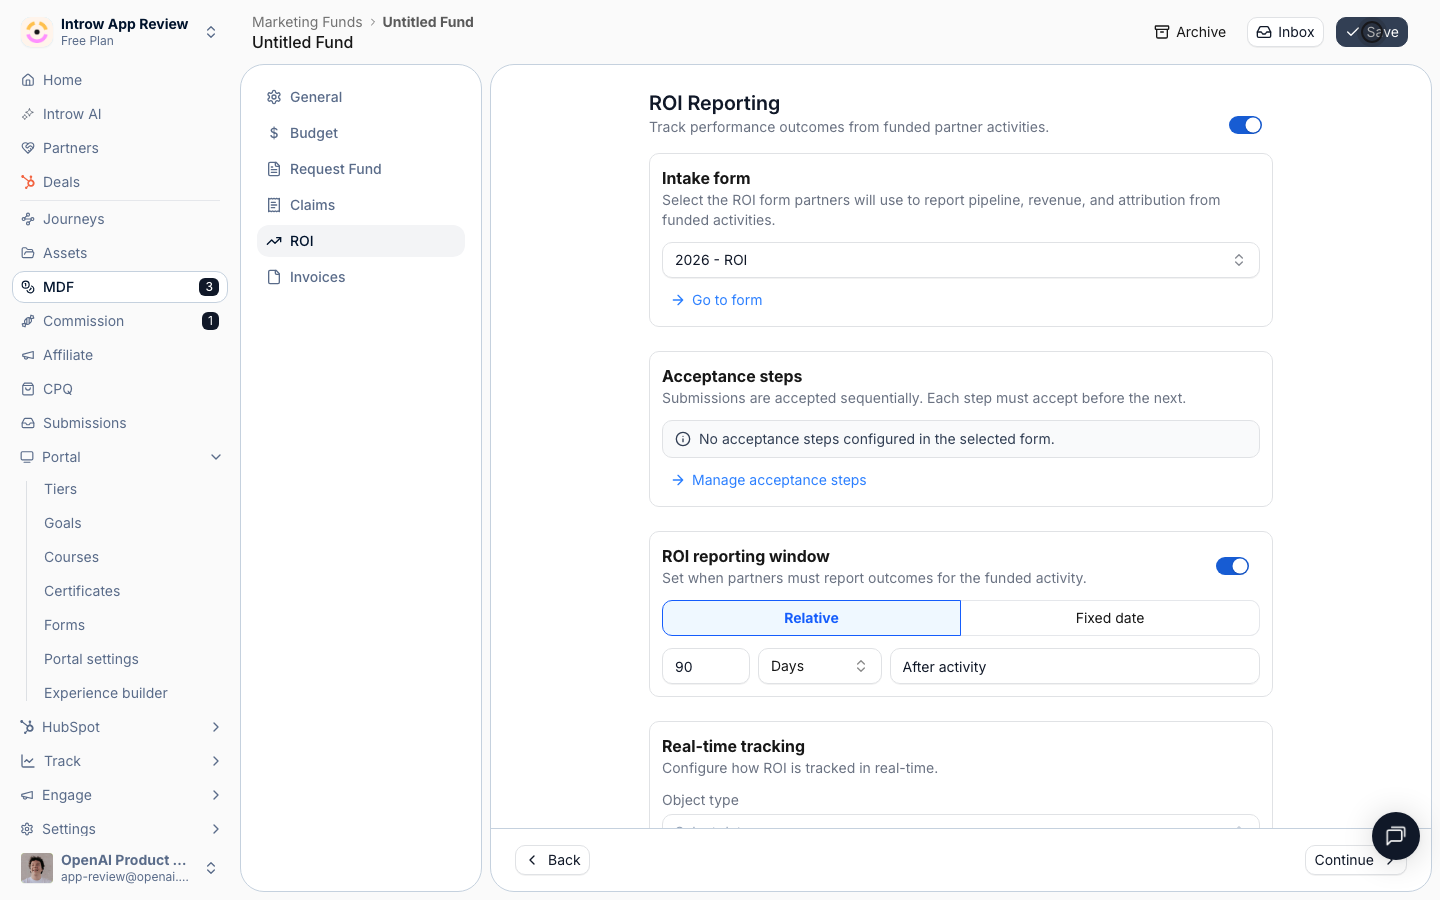Click the General gear icon
Screen dimensions: 1440x900
[x=274, y=97]
